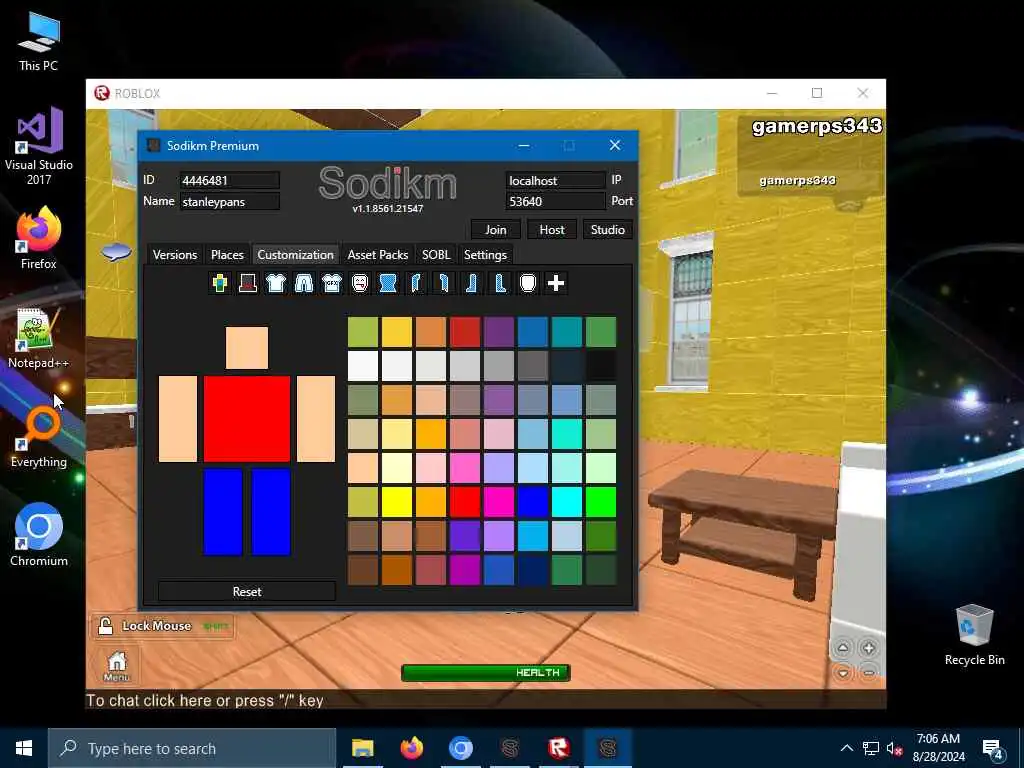Open Firefox from the taskbar
This screenshot has height=768, width=1024.
pos(411,748)
